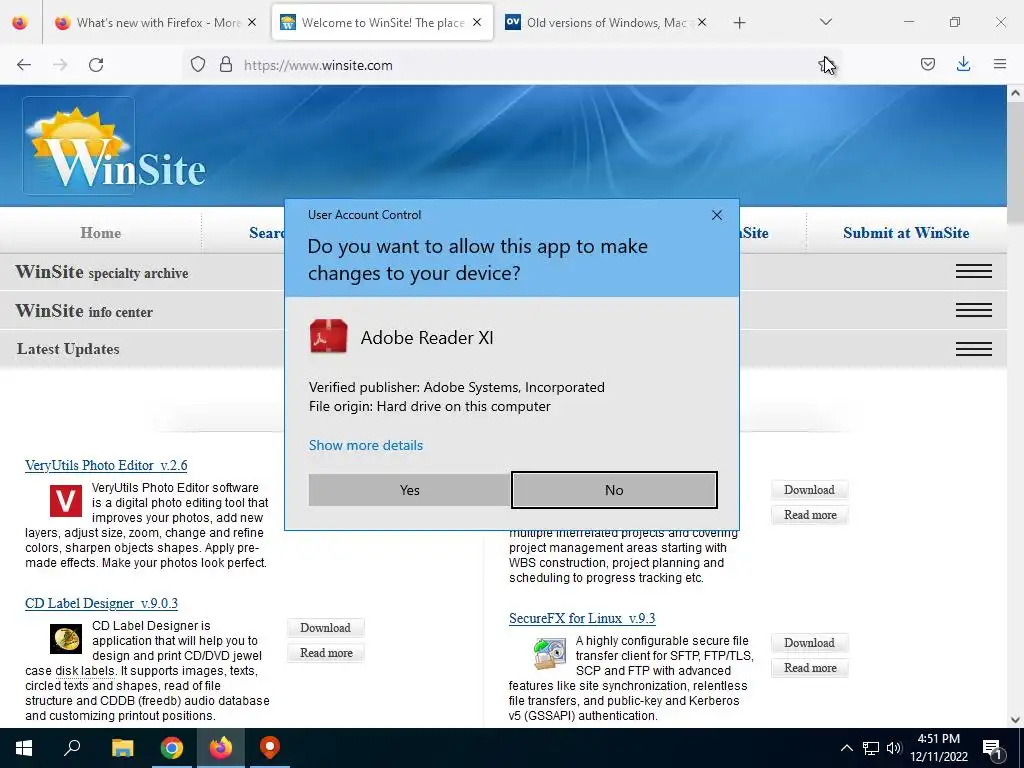The height and width of the screenshot is (768, 1024).
Task: Open the Home menu item
Action: (101, 233)
